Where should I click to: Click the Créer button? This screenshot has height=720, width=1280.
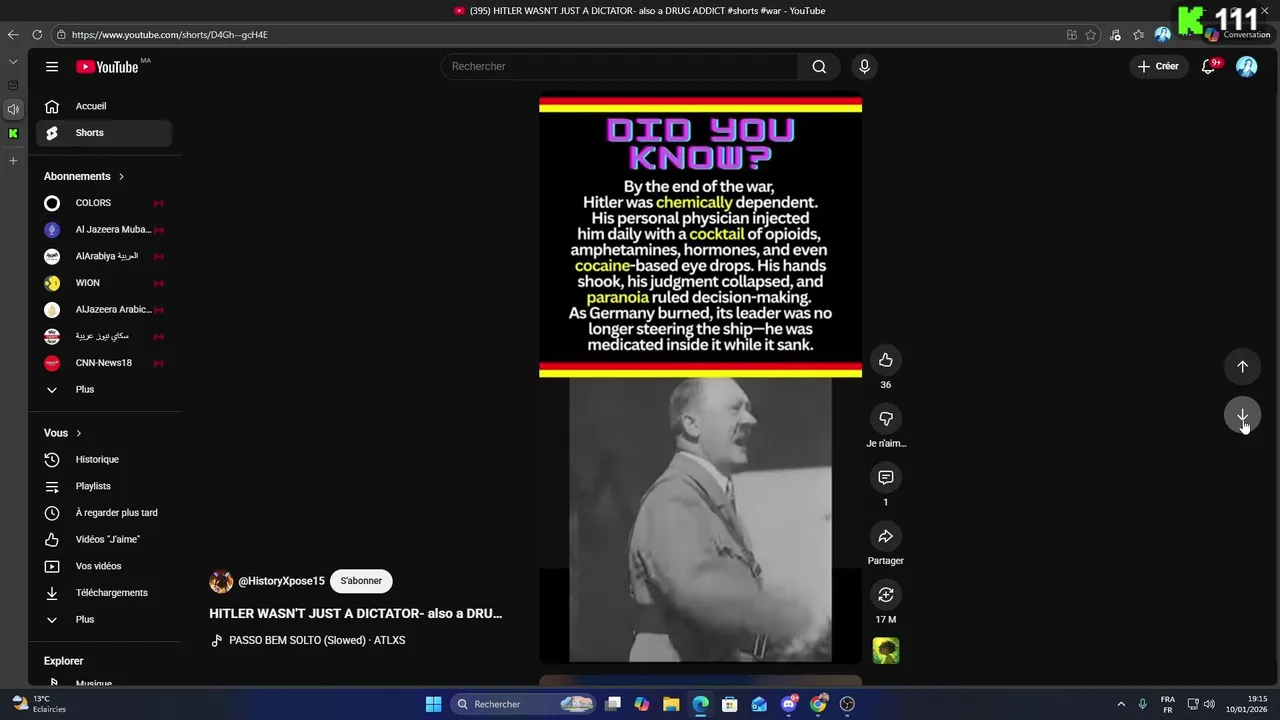coord(1159,66)
